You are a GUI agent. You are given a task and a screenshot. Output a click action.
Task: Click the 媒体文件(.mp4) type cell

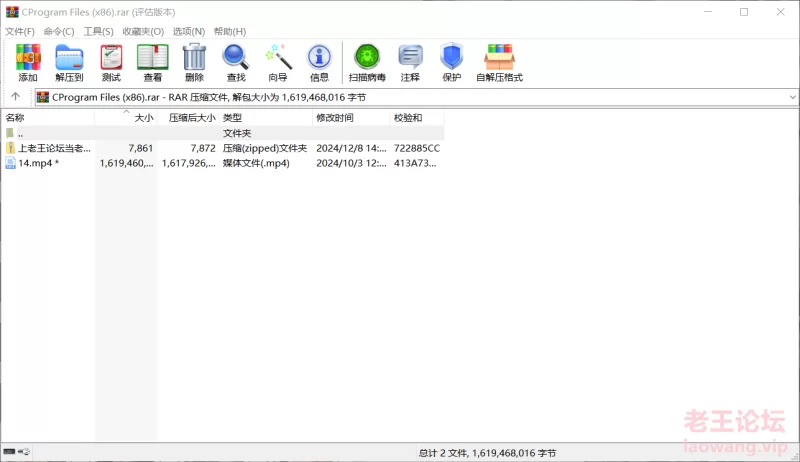pyautogui.click(x=256, y=163)
